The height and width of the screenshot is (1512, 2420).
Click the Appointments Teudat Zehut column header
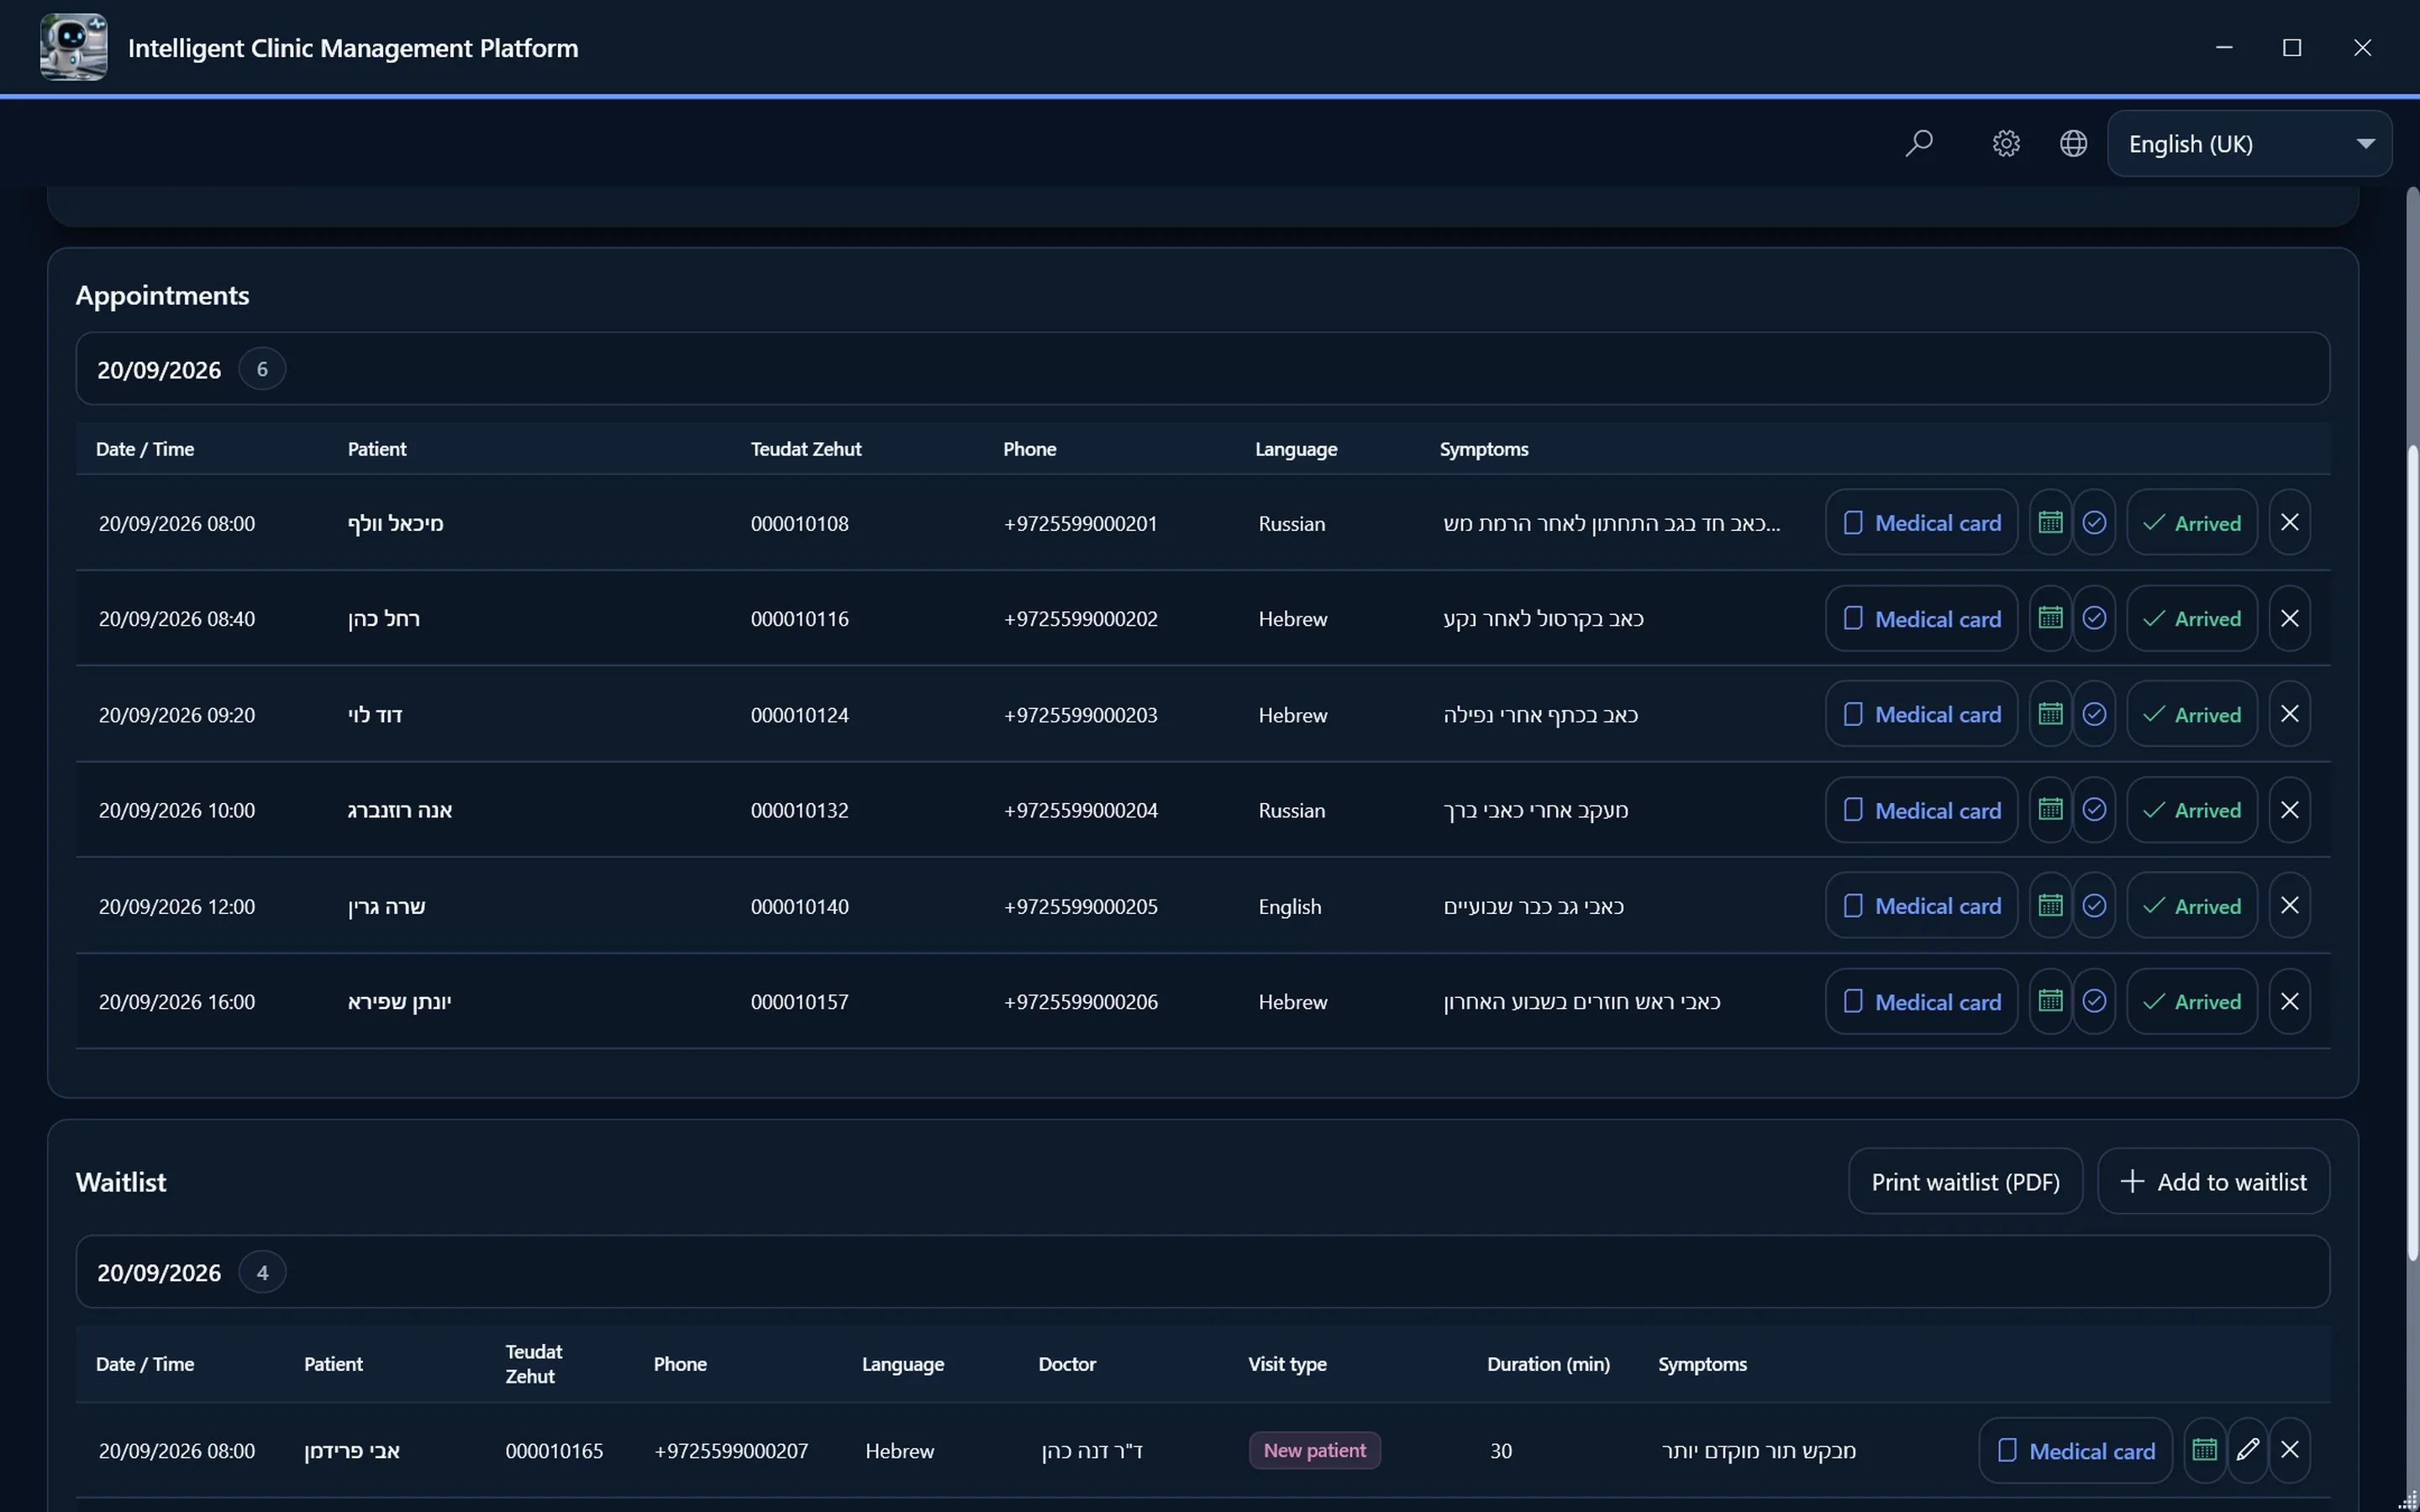coord(806,449)
